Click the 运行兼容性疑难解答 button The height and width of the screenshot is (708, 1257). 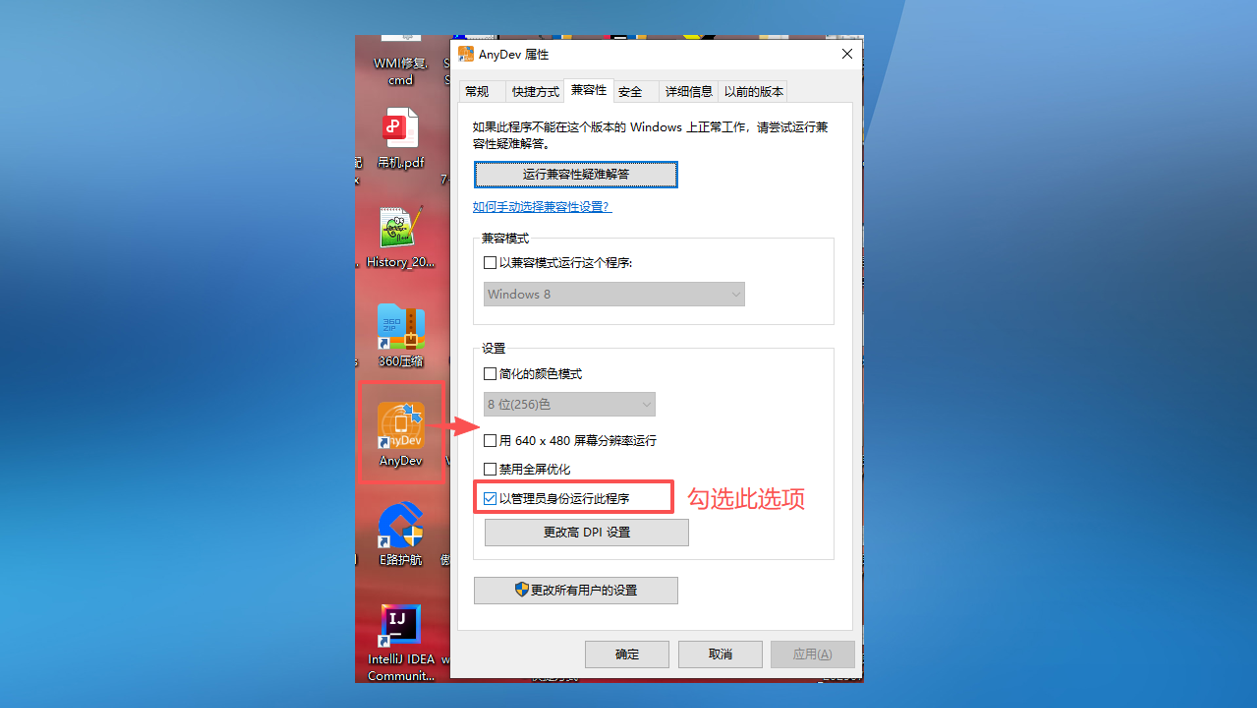(576, 174)
